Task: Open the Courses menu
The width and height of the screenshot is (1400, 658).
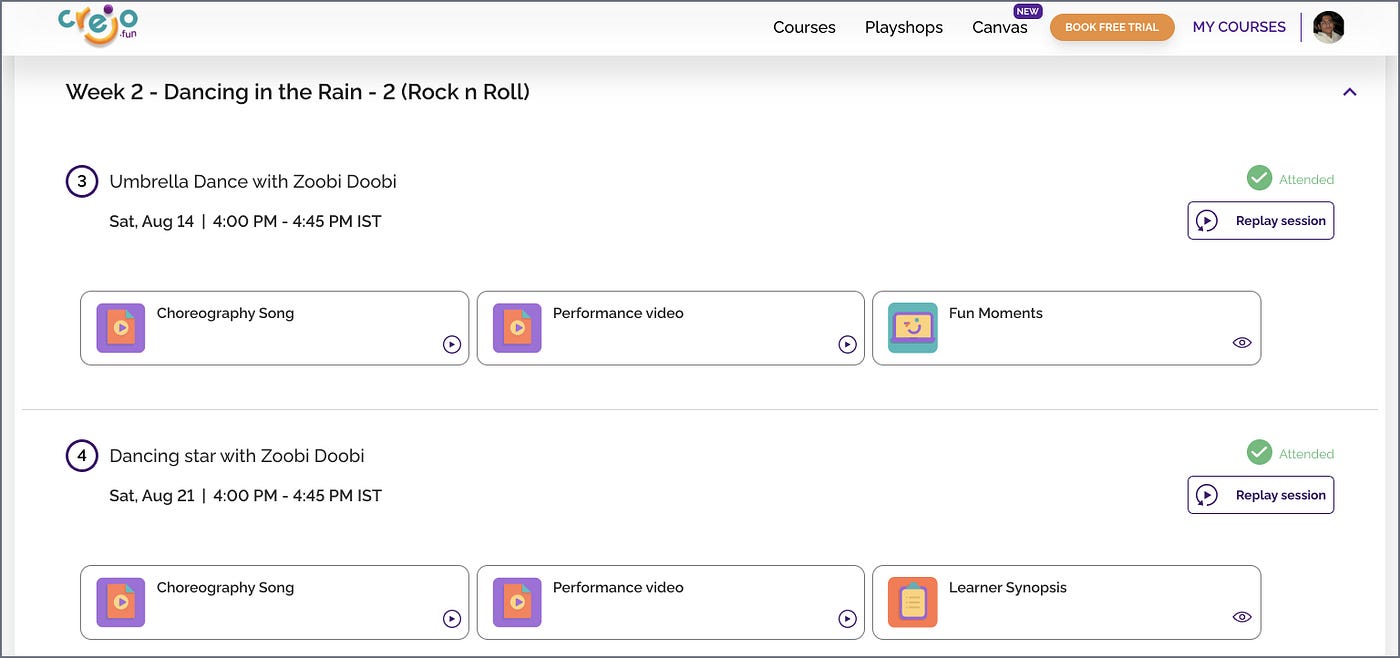Action: click(804, 27)
